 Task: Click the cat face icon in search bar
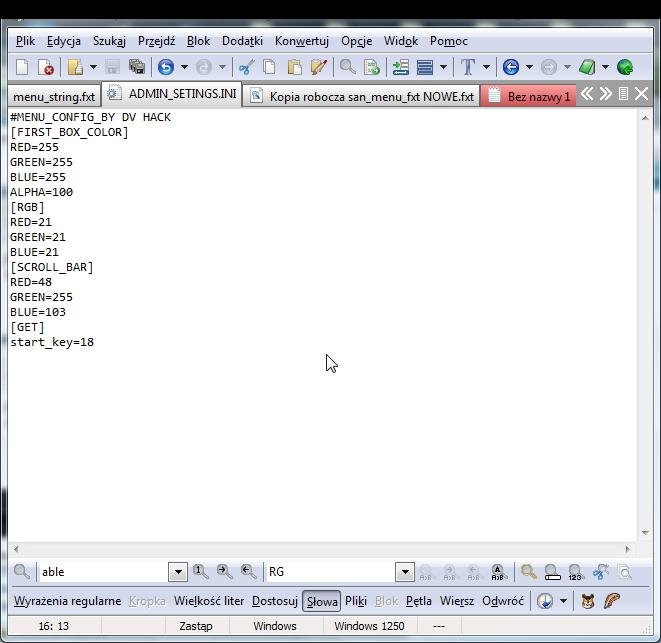[588, 601]
